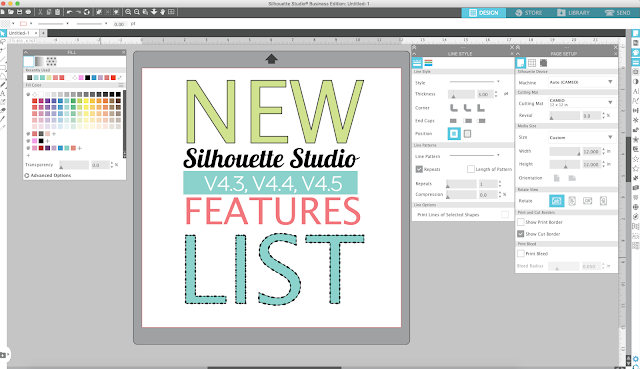Open the Machine dropdown in Page Setup
Image resolution: width=640 pixels, height=369 pixels.
581,82
